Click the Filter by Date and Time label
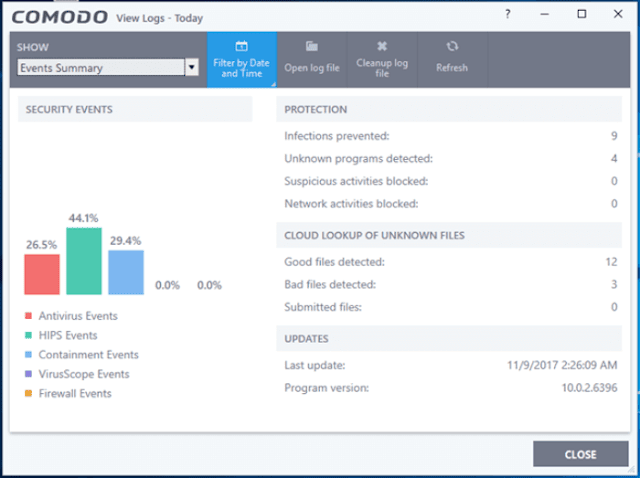 pyautogui.click(x=241, y=68)
